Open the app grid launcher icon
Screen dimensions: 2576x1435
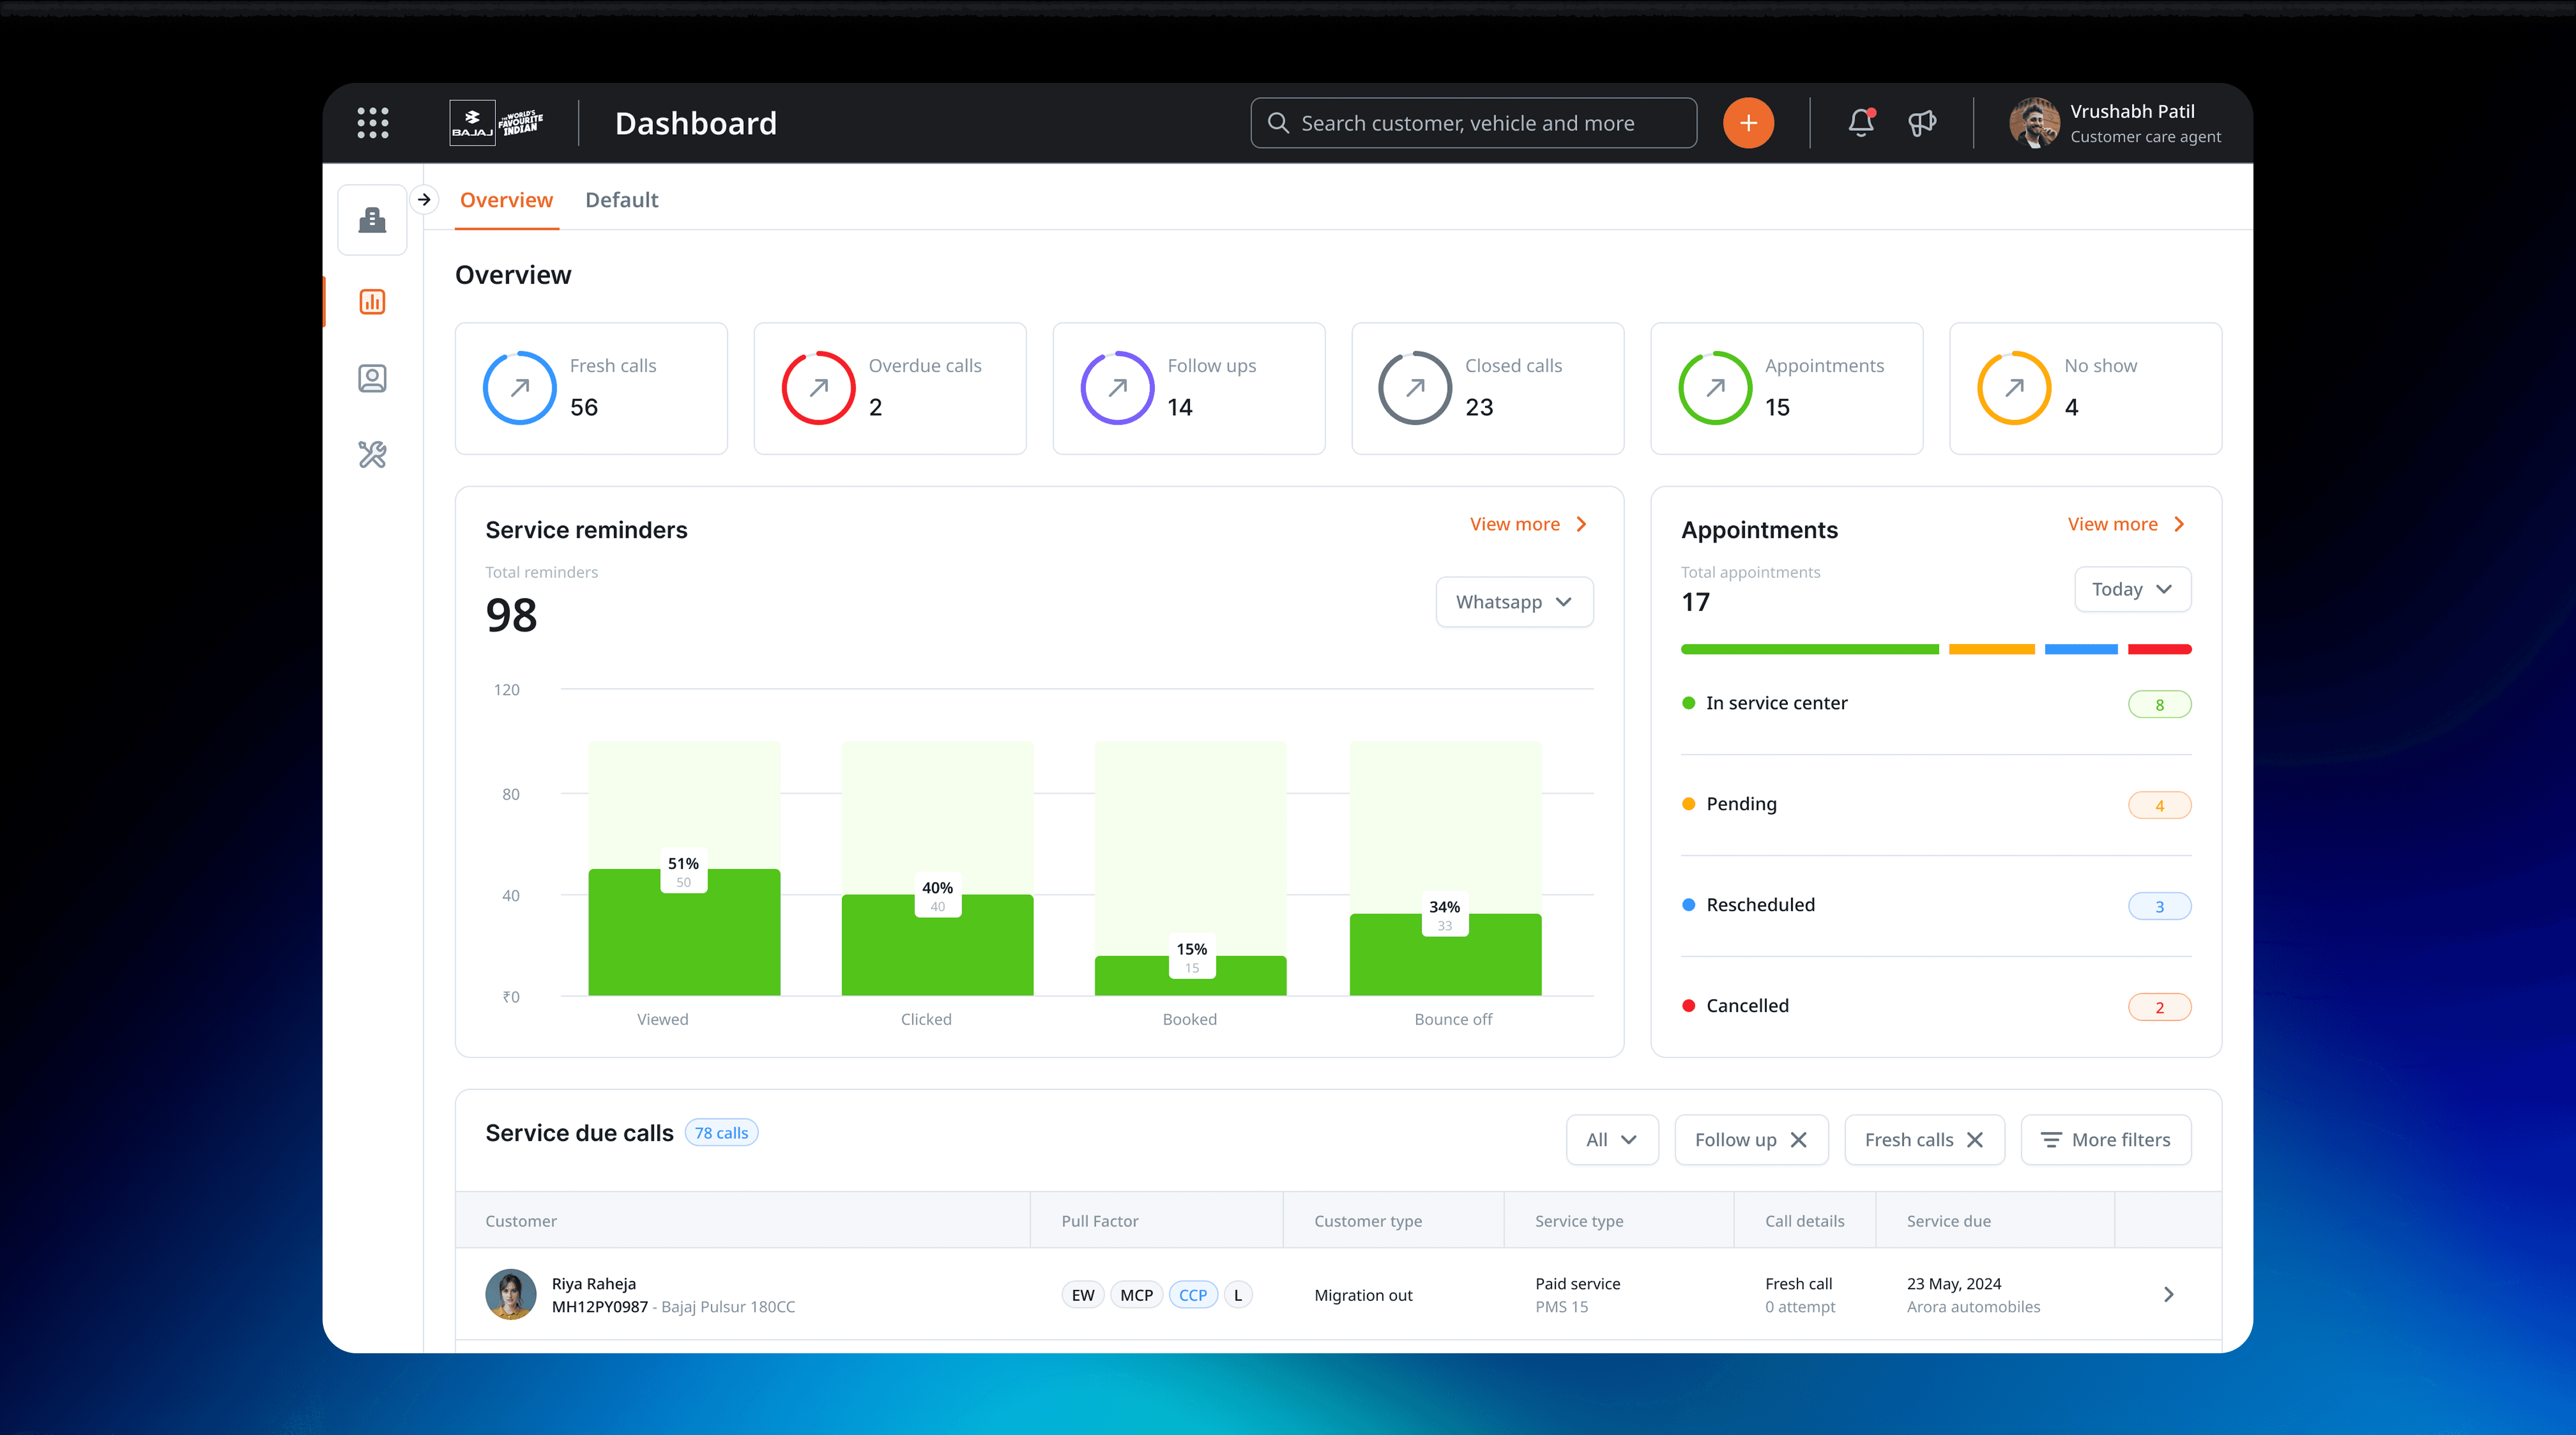coord(372,122)
